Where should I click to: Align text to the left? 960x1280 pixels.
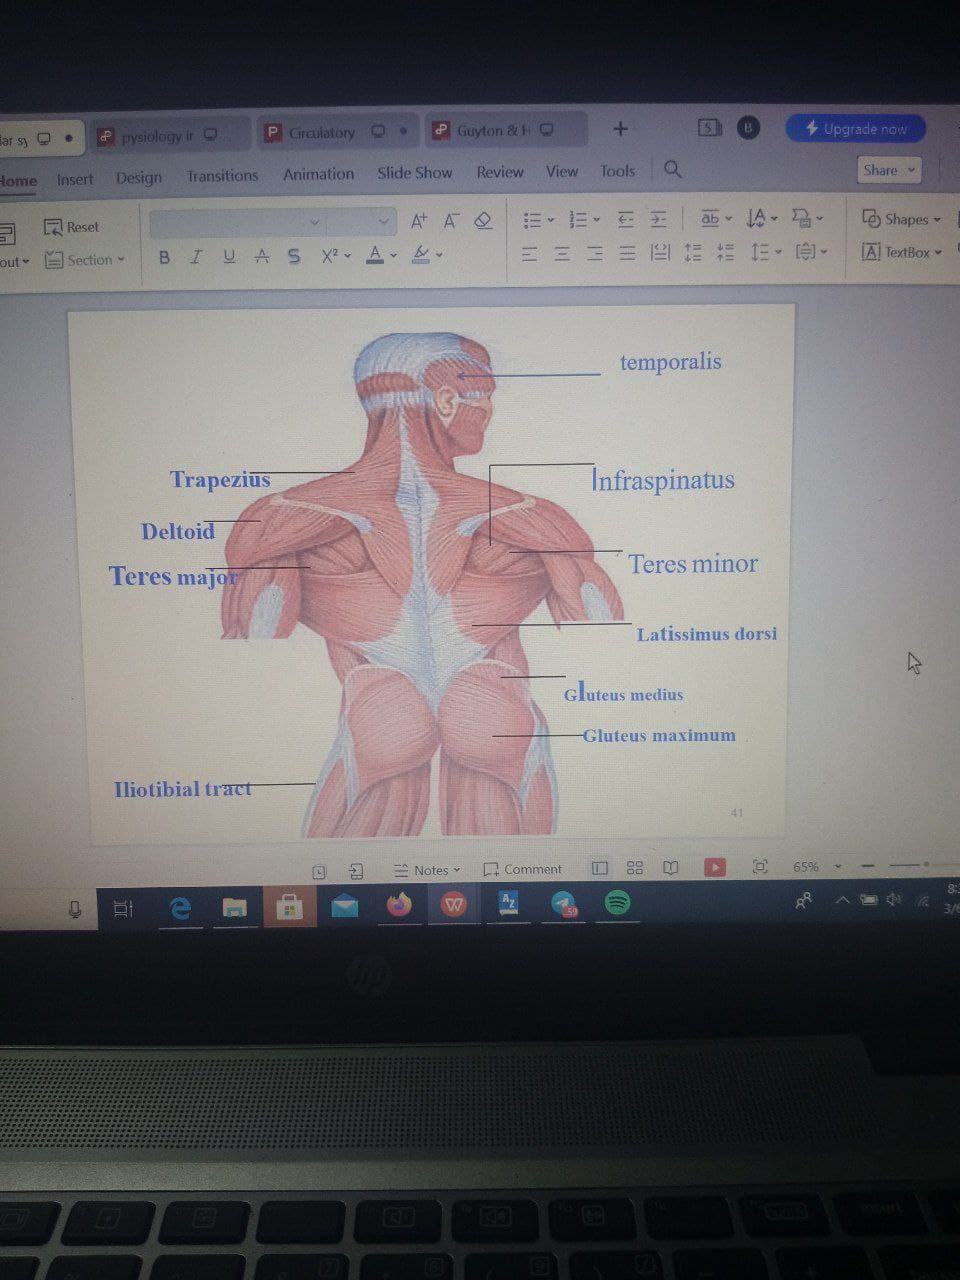531,254
